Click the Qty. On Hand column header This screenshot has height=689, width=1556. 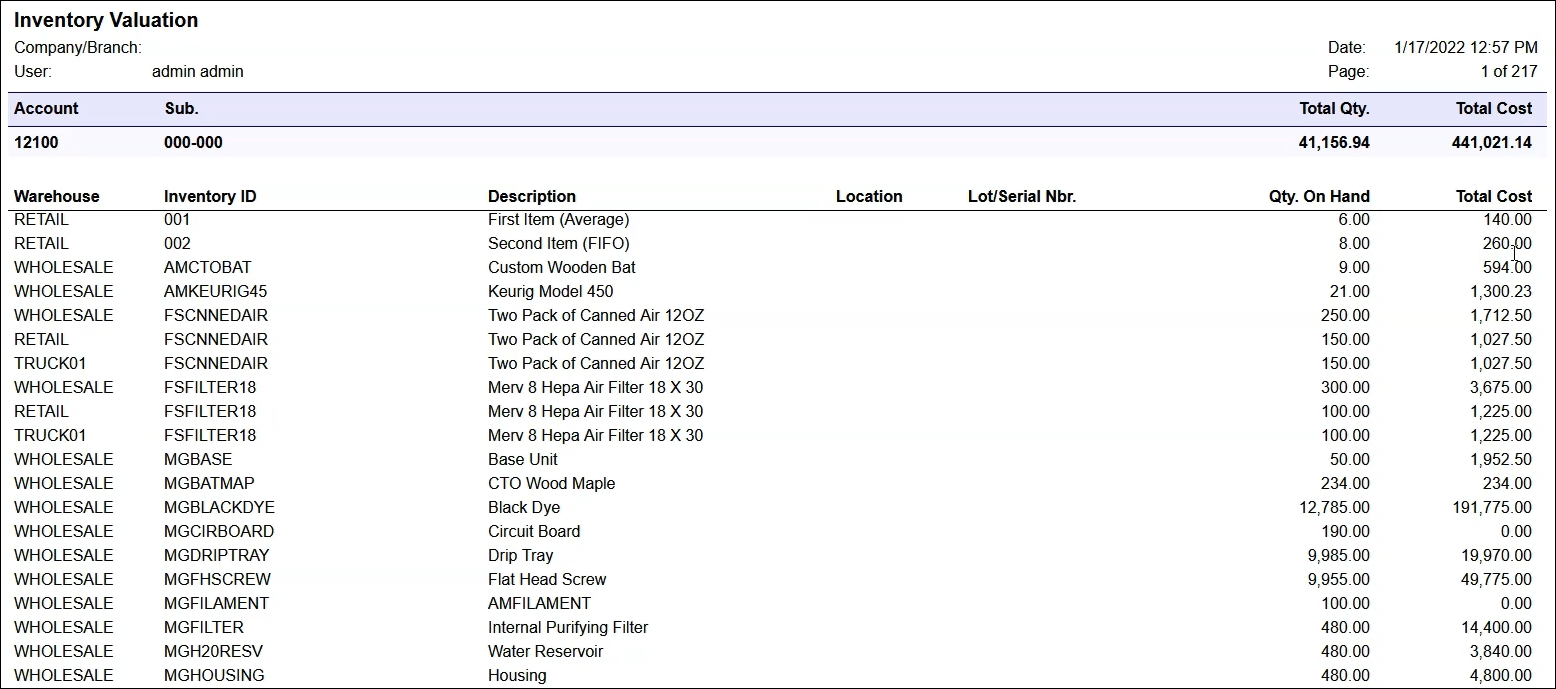click(x=1319, y=196)
